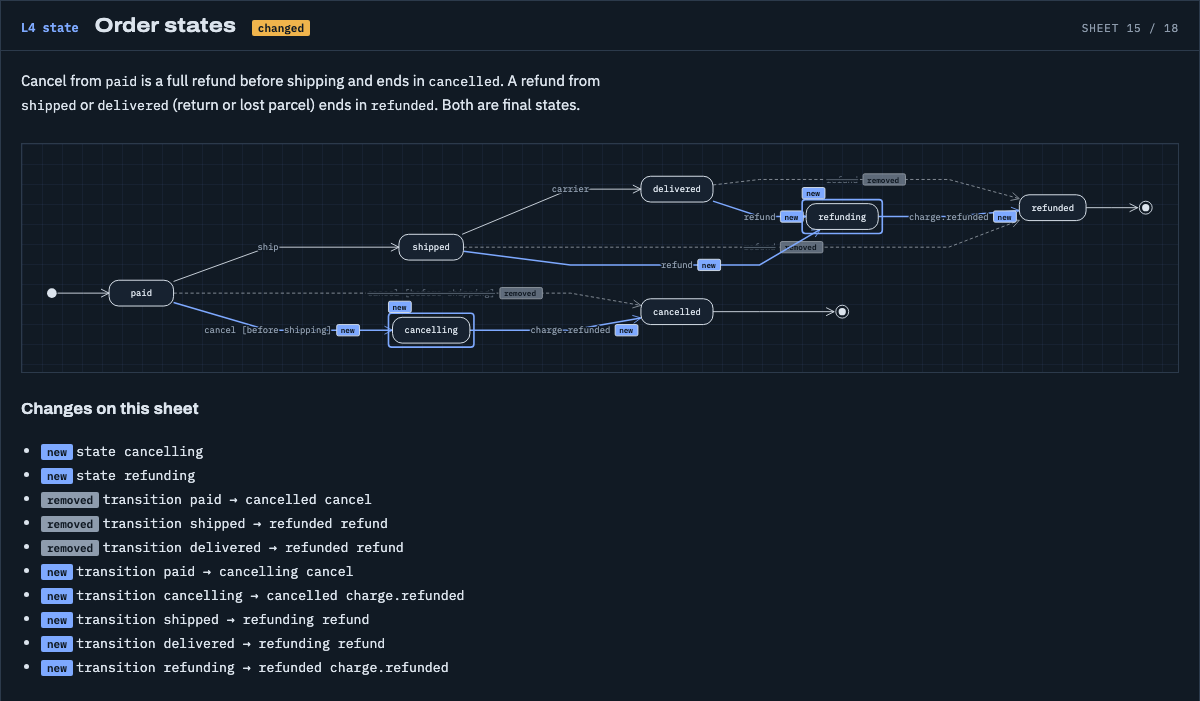Viewport: 1200px width, 701px height.
Task: Click the Changes on this sheet heading
Action: pyautogui.click(x=110, y=408)
